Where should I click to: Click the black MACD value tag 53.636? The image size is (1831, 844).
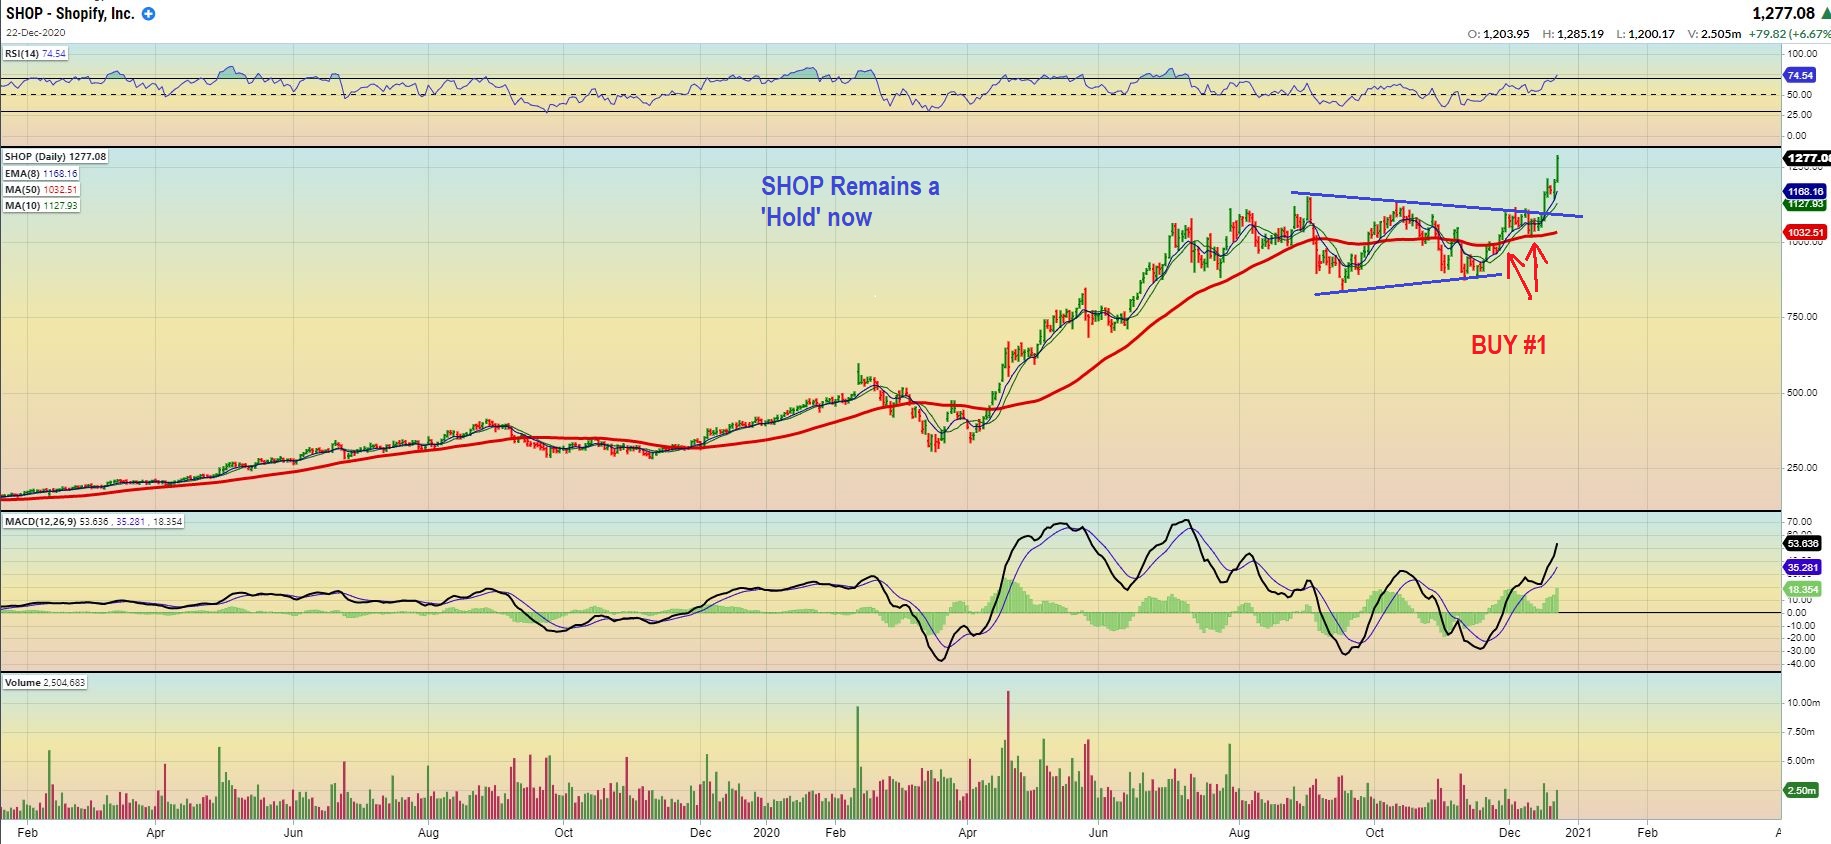pos(1803,544)
